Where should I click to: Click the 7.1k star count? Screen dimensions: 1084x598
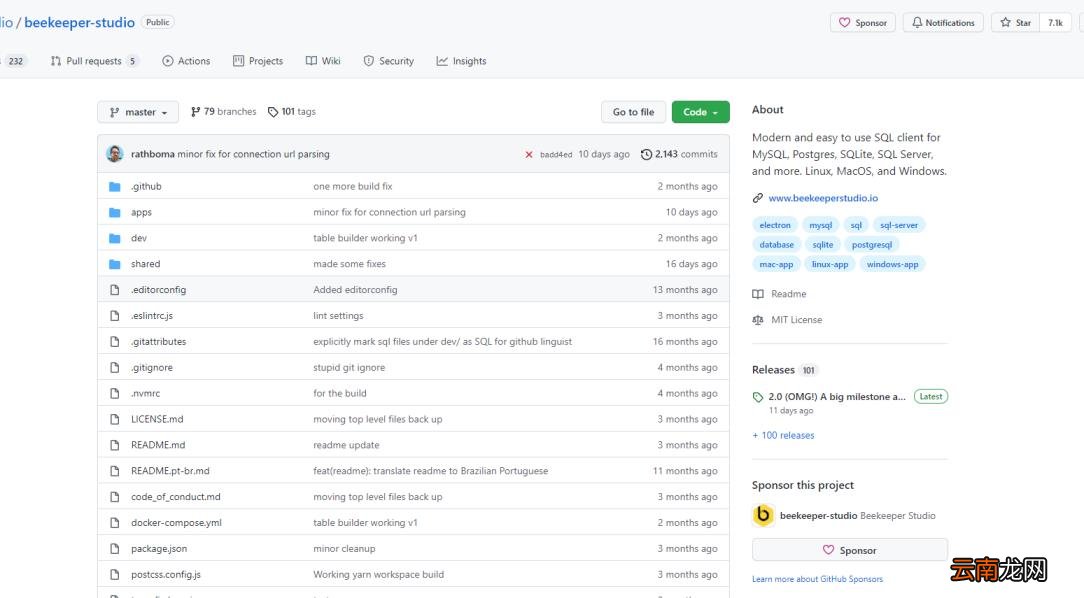[x=1056, y=23]
